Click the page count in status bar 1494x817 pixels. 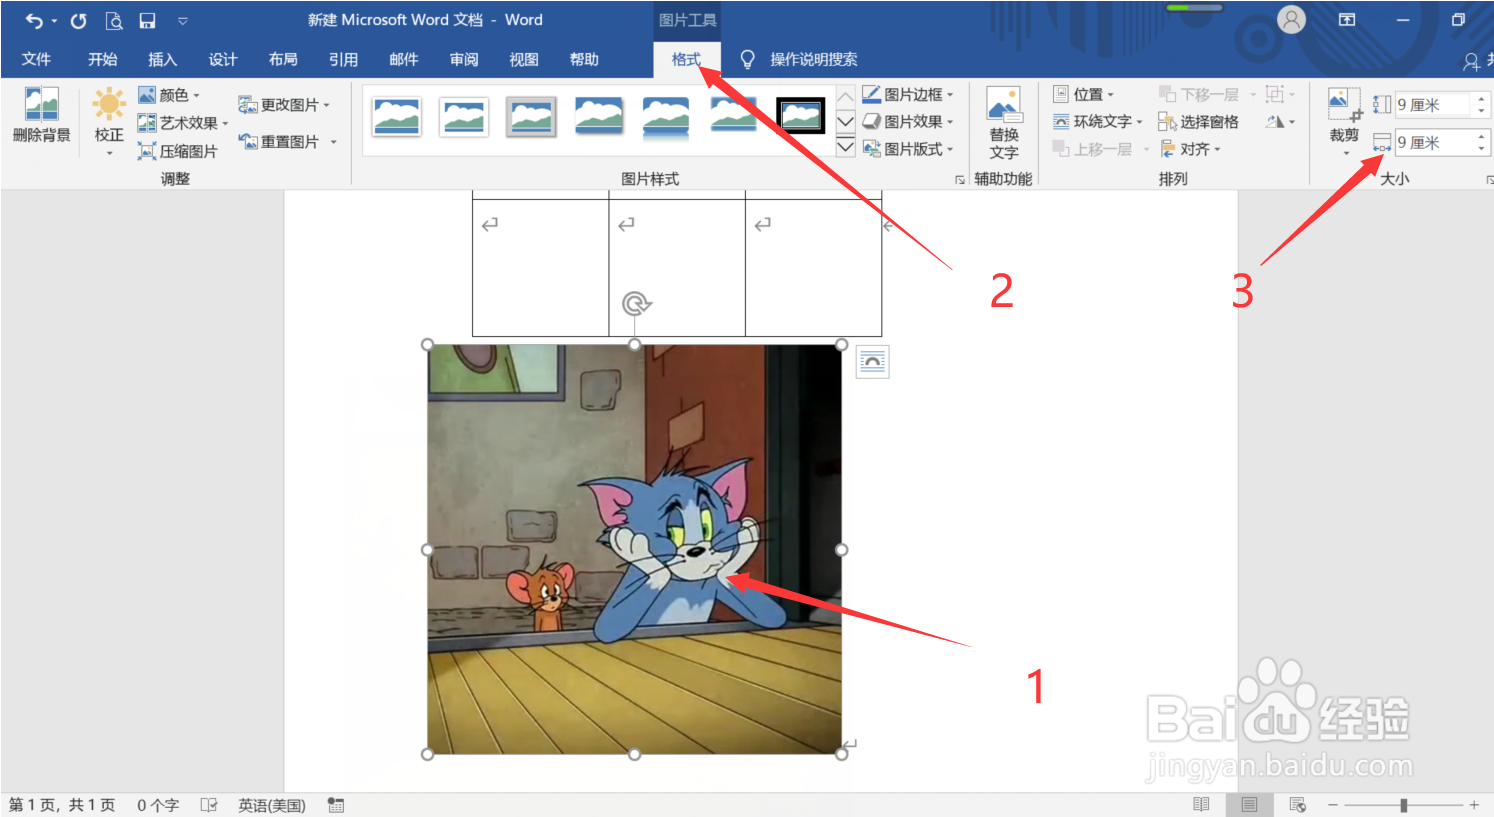(62, 805)
